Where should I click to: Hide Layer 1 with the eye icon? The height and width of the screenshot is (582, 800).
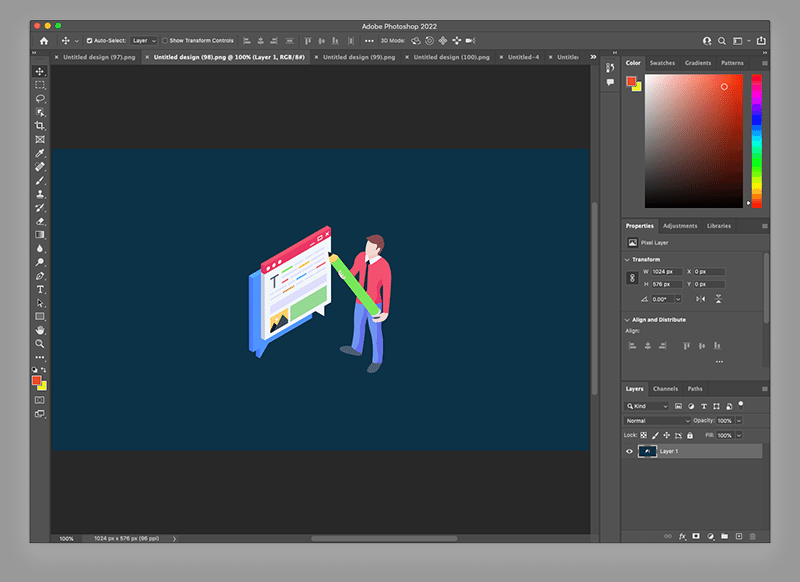[629, 451]
